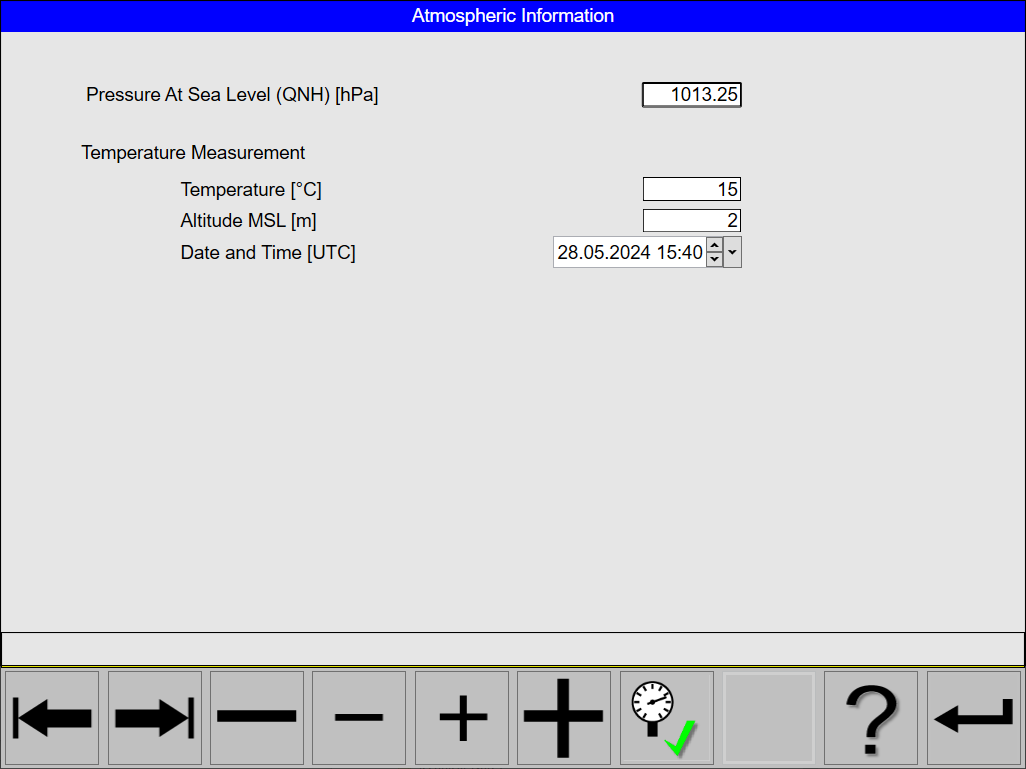Click the blank toolbar button
This screenshot has height=769, width=1026.
[x=768, y=717]
